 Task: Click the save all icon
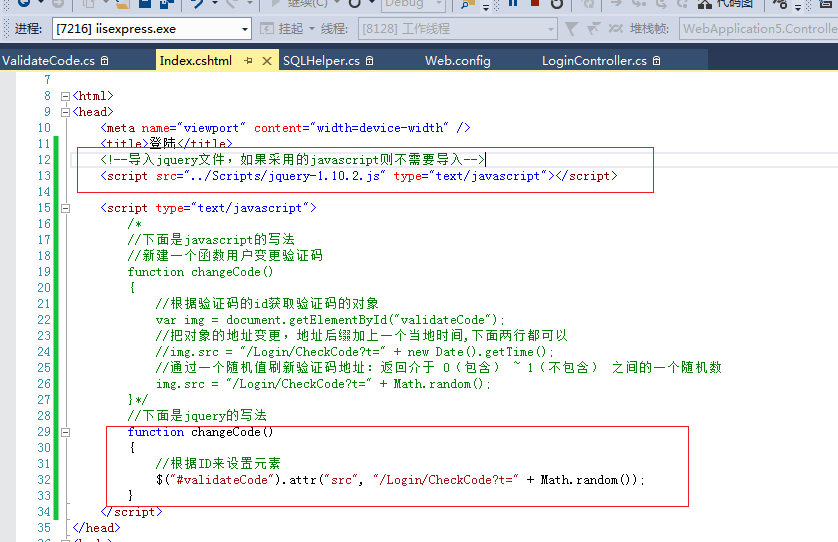[167, 4]
